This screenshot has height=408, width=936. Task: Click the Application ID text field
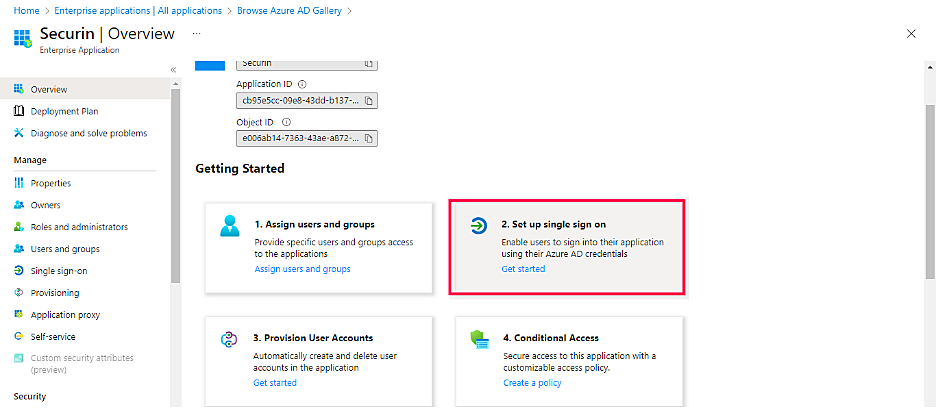click(x=307, y=101)
